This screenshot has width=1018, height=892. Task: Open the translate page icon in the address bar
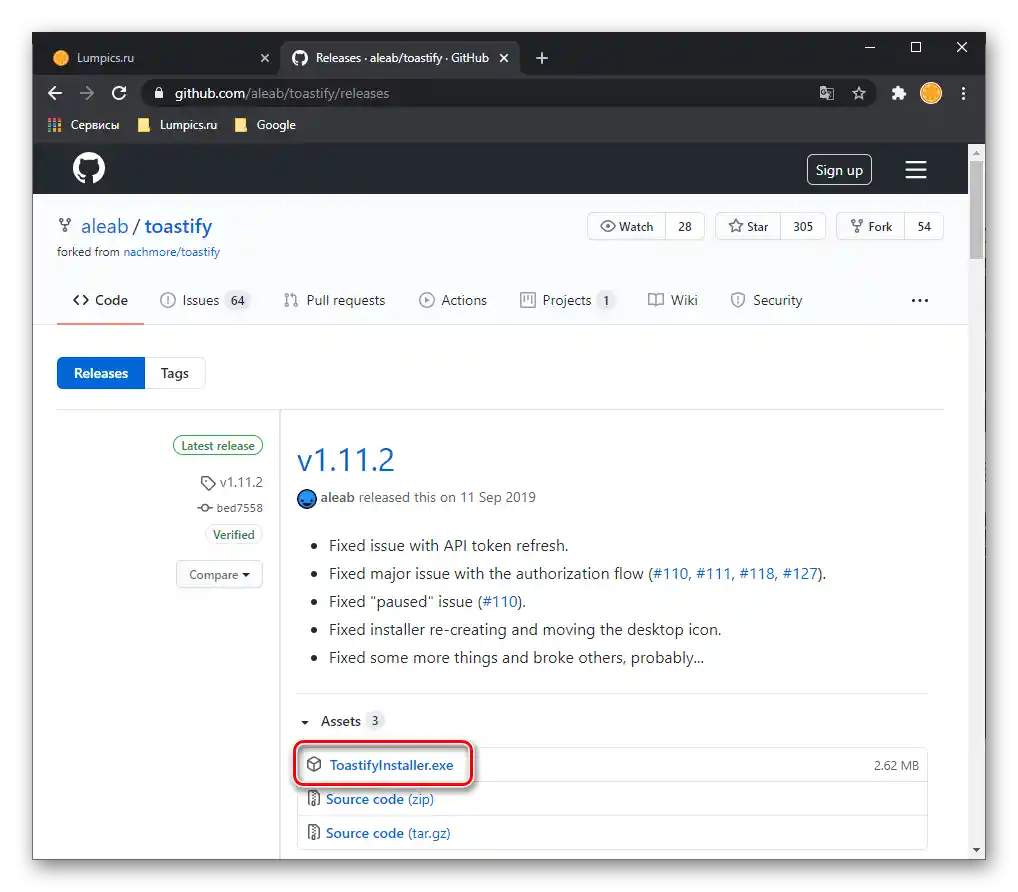click(x=826, y=93)
